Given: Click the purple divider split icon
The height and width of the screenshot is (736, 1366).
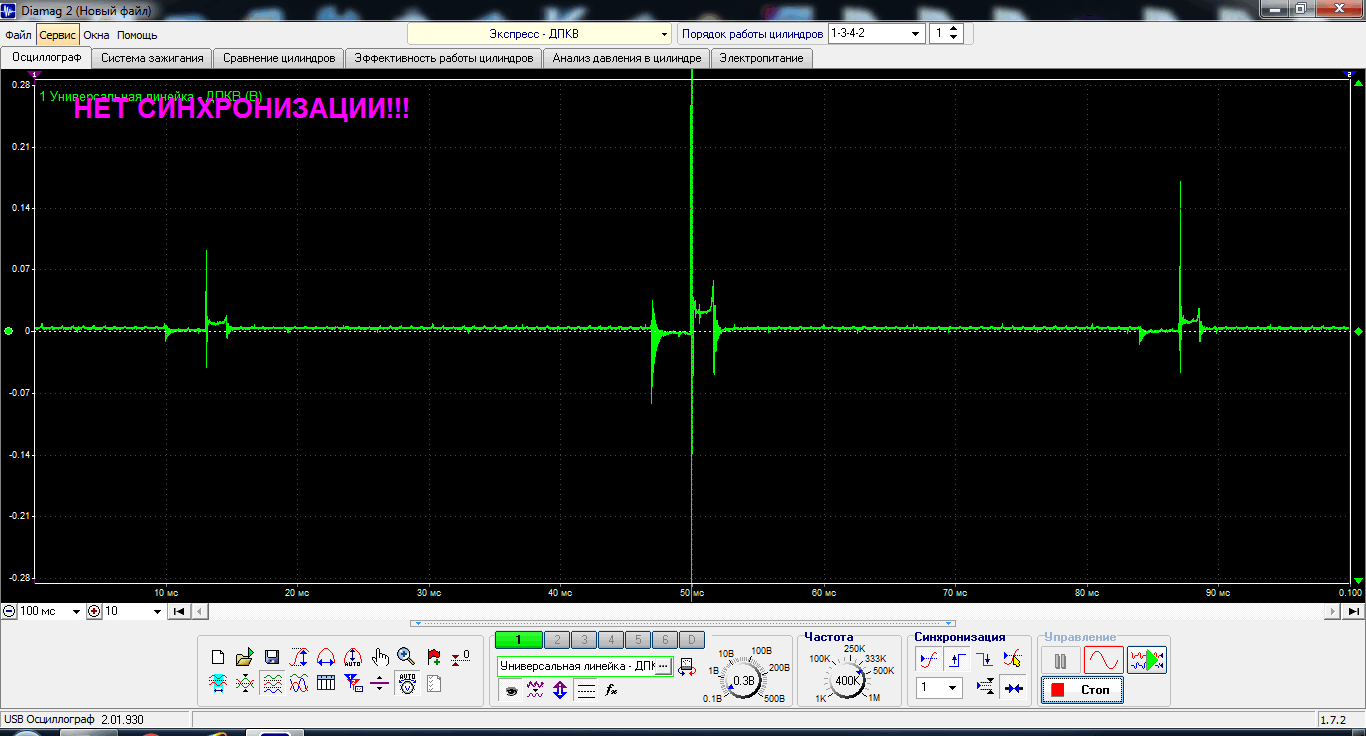Looking at the screenshot, I should coord(379,683).
